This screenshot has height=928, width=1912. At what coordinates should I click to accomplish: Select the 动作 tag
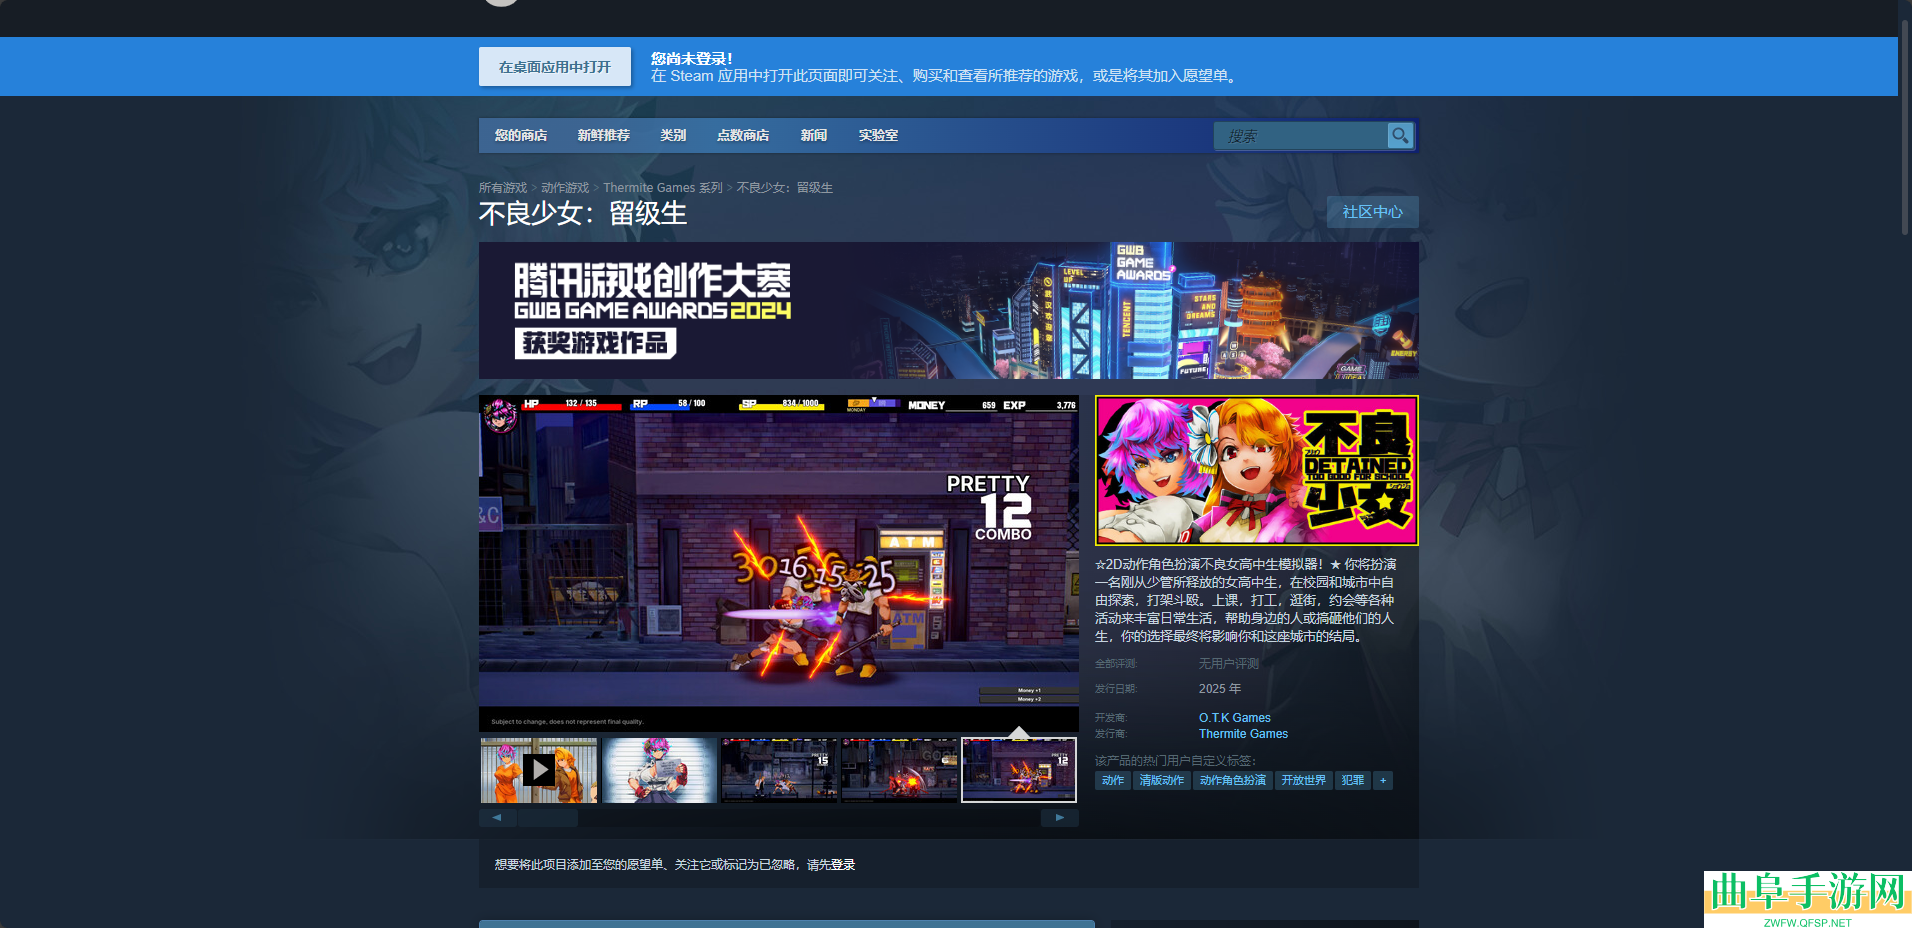point(1113,780)
